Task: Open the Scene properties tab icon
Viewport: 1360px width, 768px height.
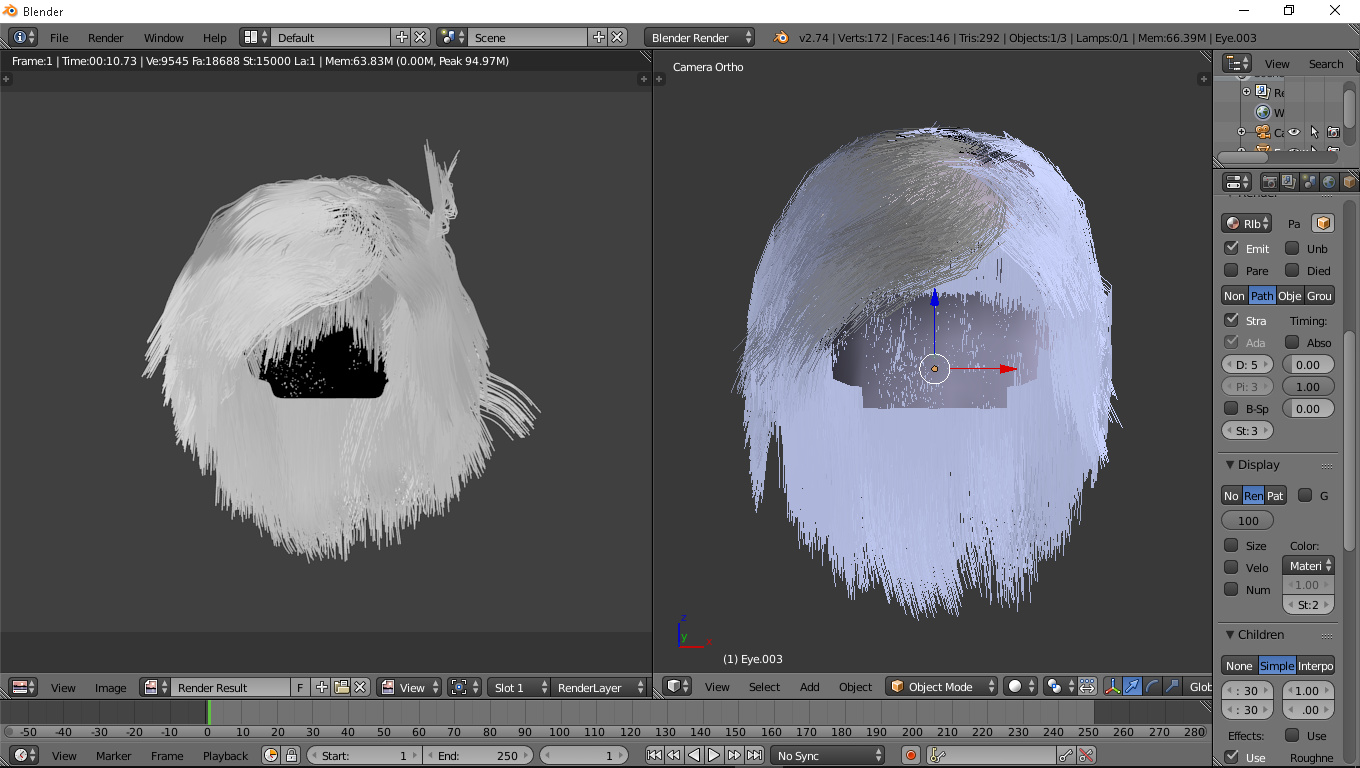Action: coord(1309,182)
